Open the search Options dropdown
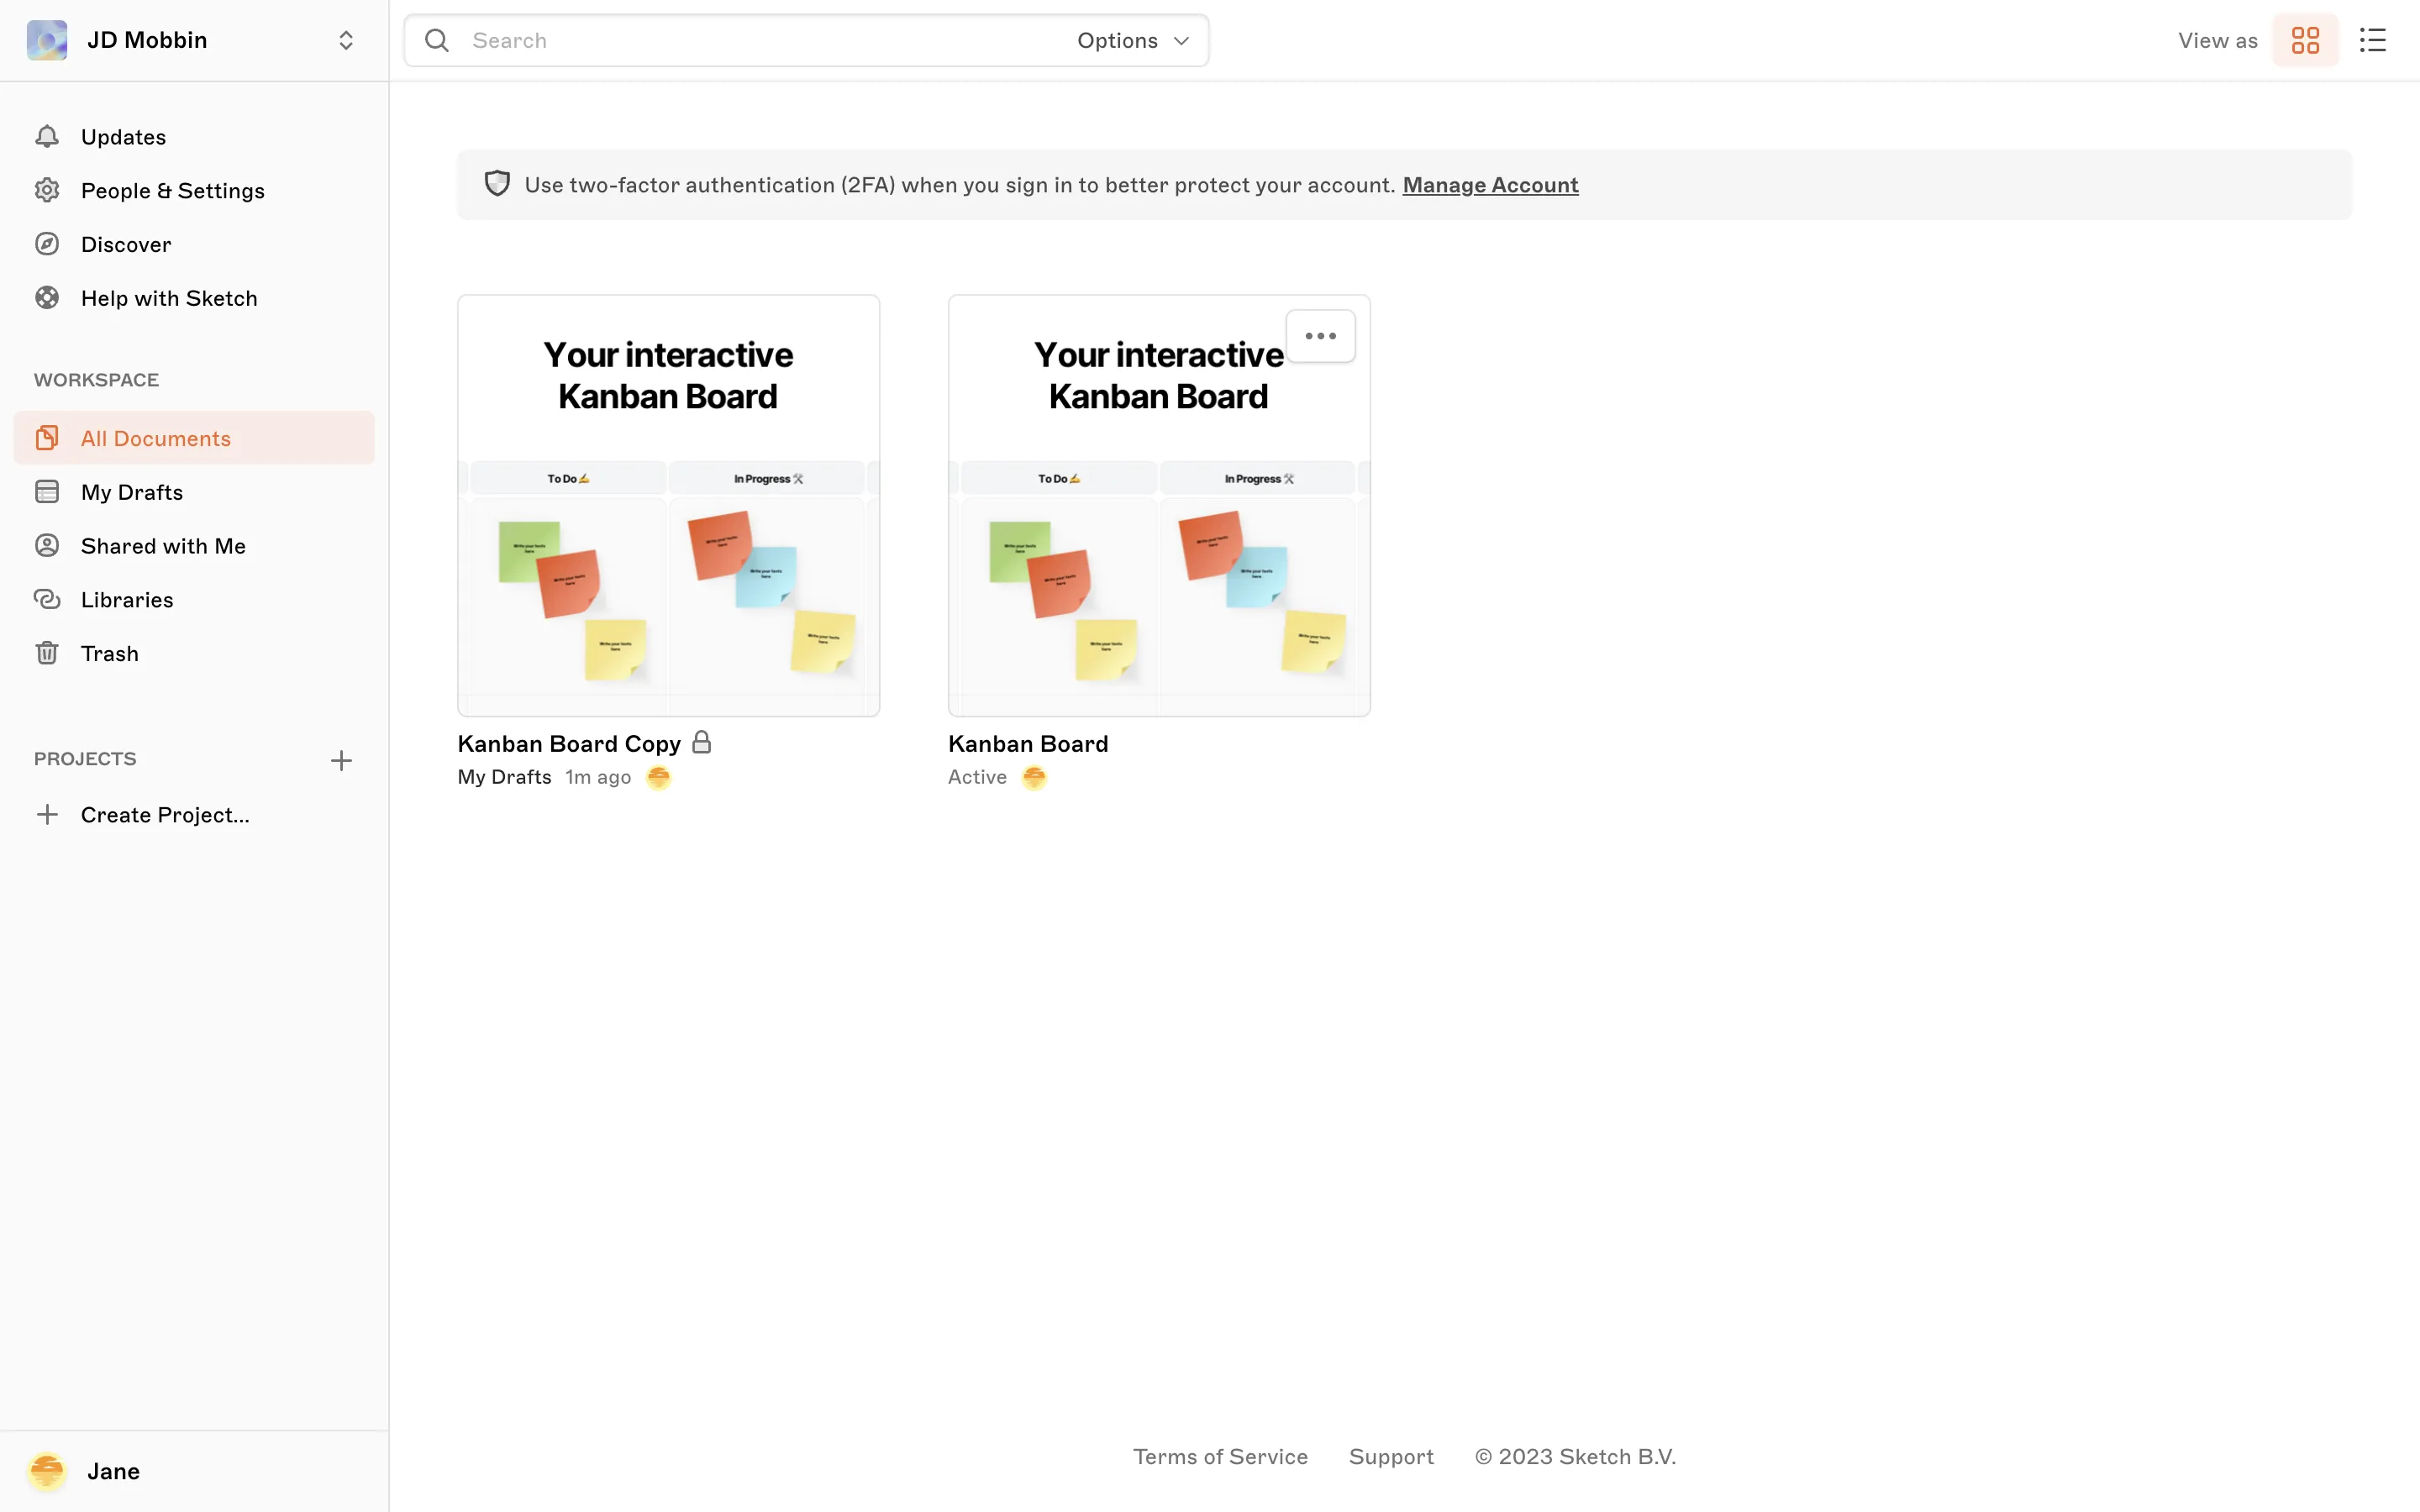 click(1133, 40)
